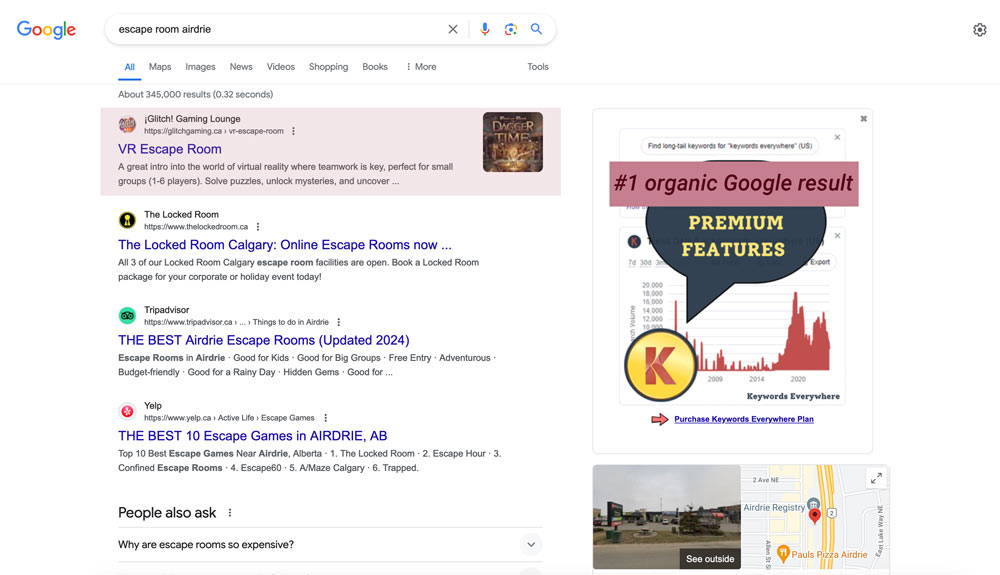
Task: Expand the map to full view
Action: tap(876, 478)
